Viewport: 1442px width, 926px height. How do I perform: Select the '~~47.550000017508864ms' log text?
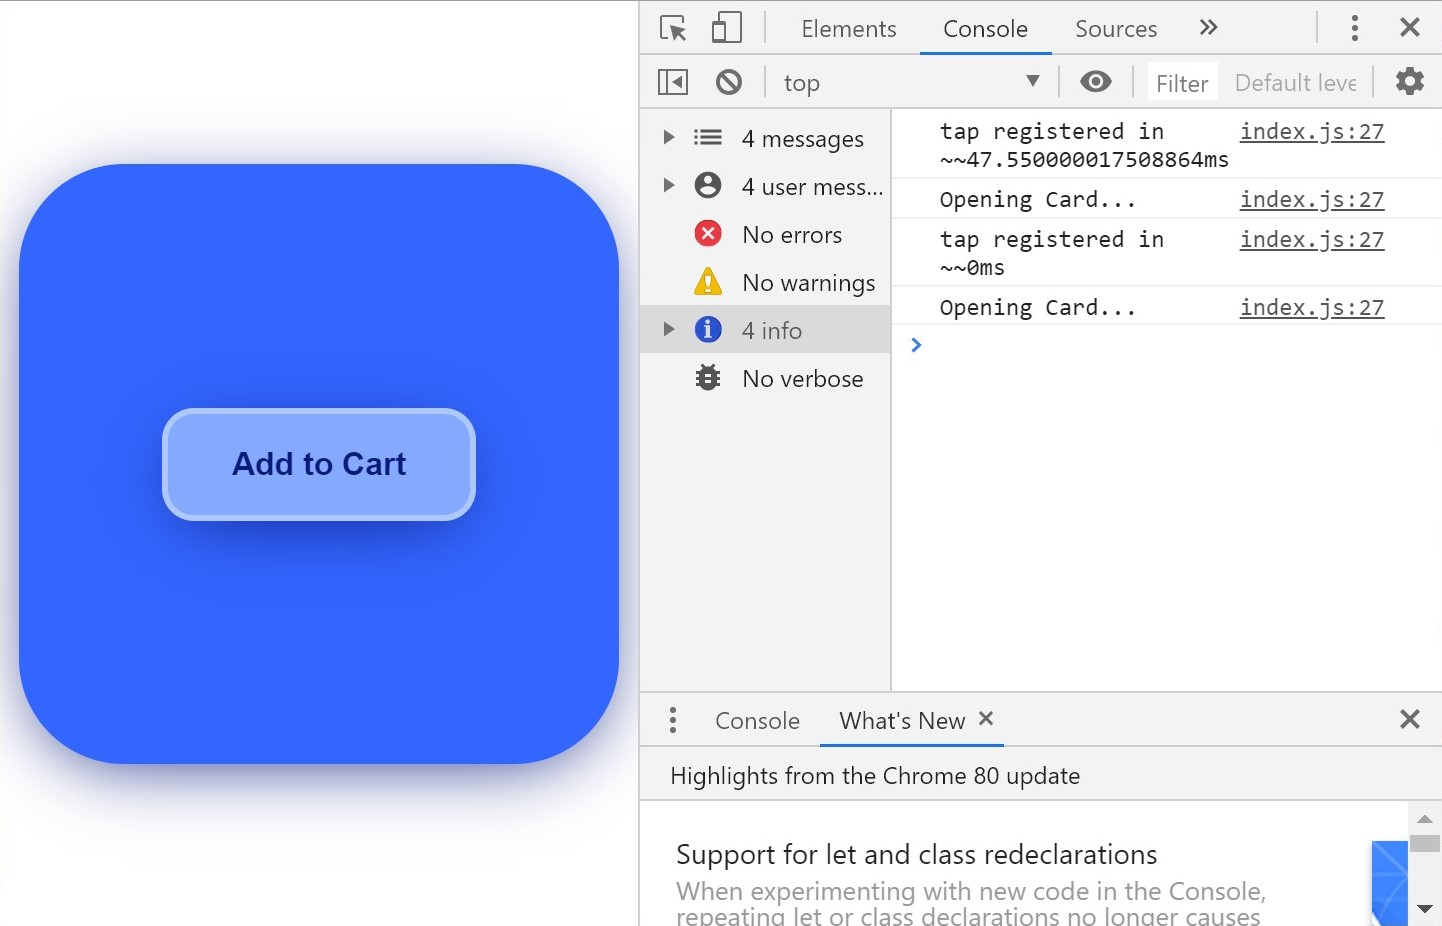(1084, 160)
